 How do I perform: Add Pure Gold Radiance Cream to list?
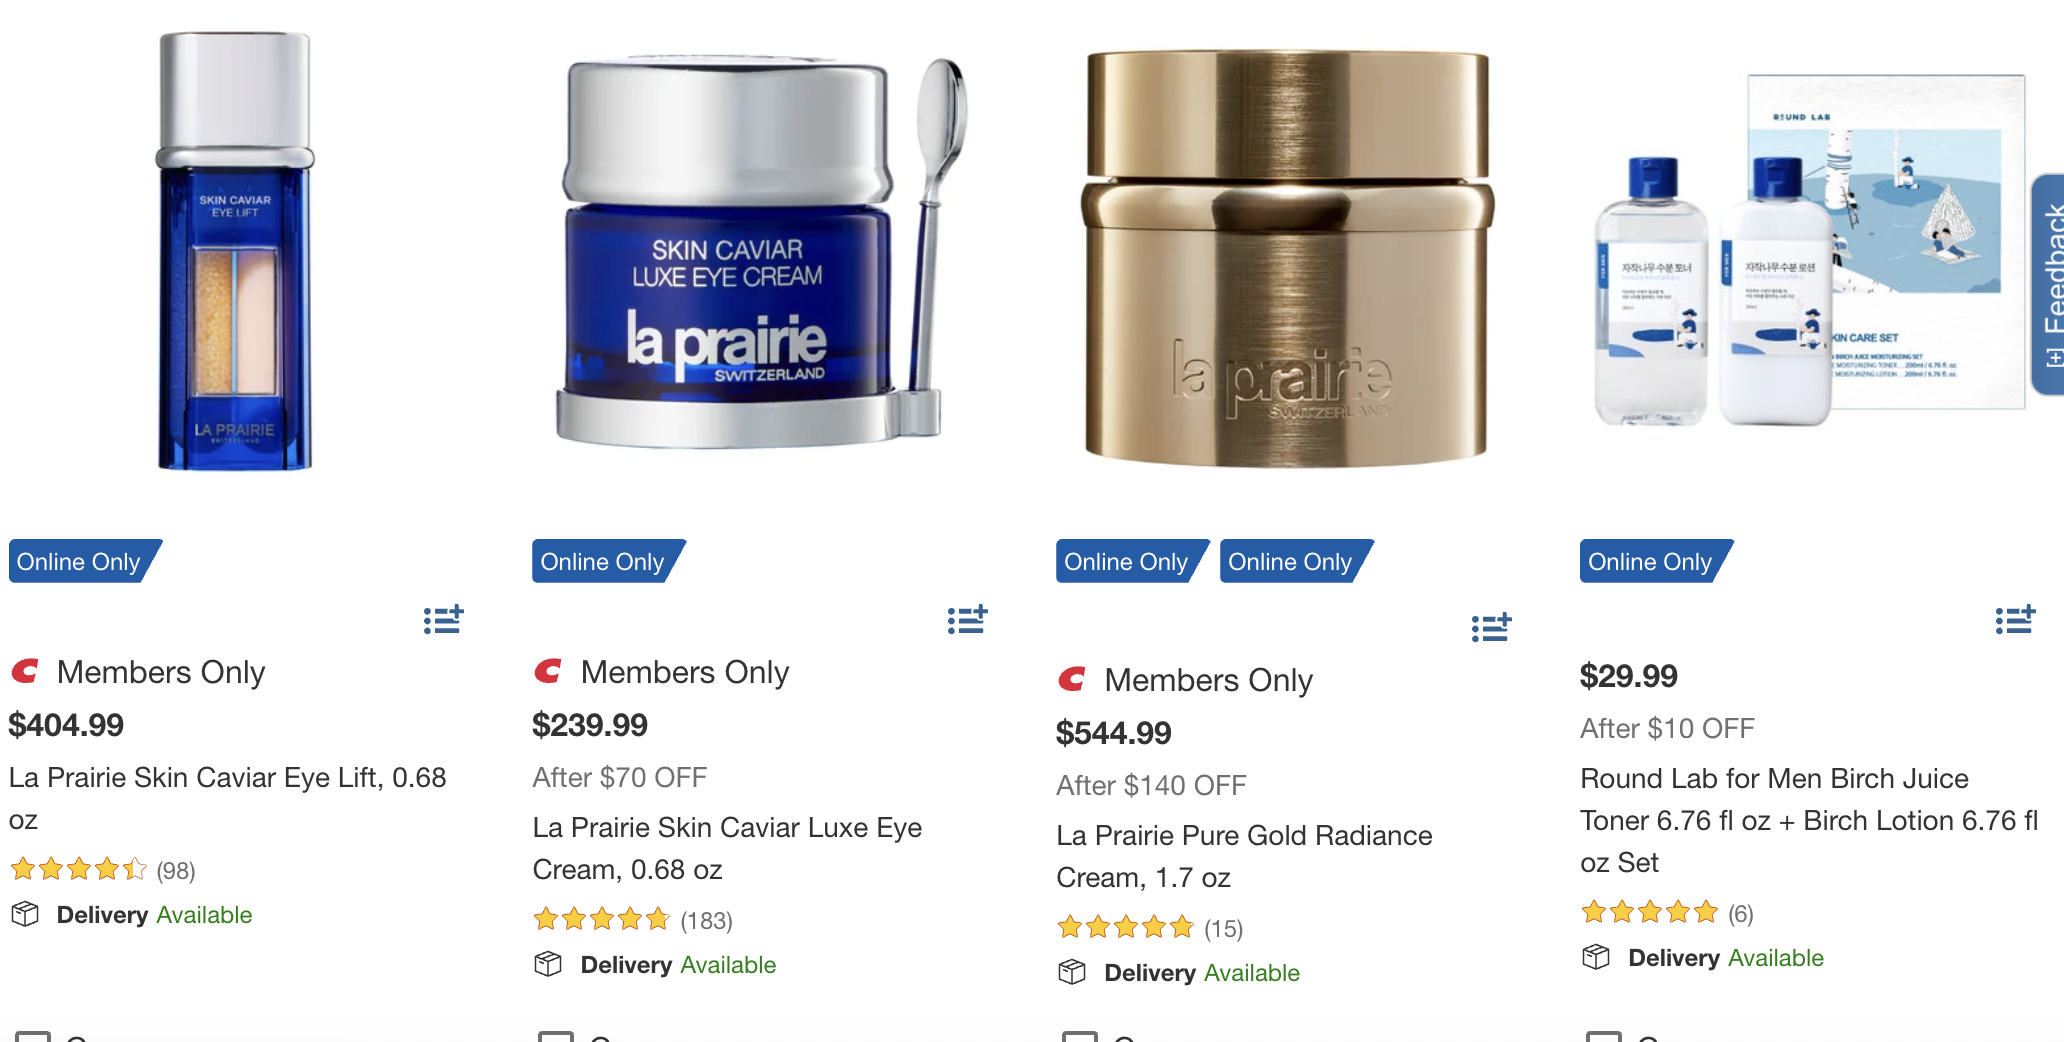click(x=1491, y=628)
